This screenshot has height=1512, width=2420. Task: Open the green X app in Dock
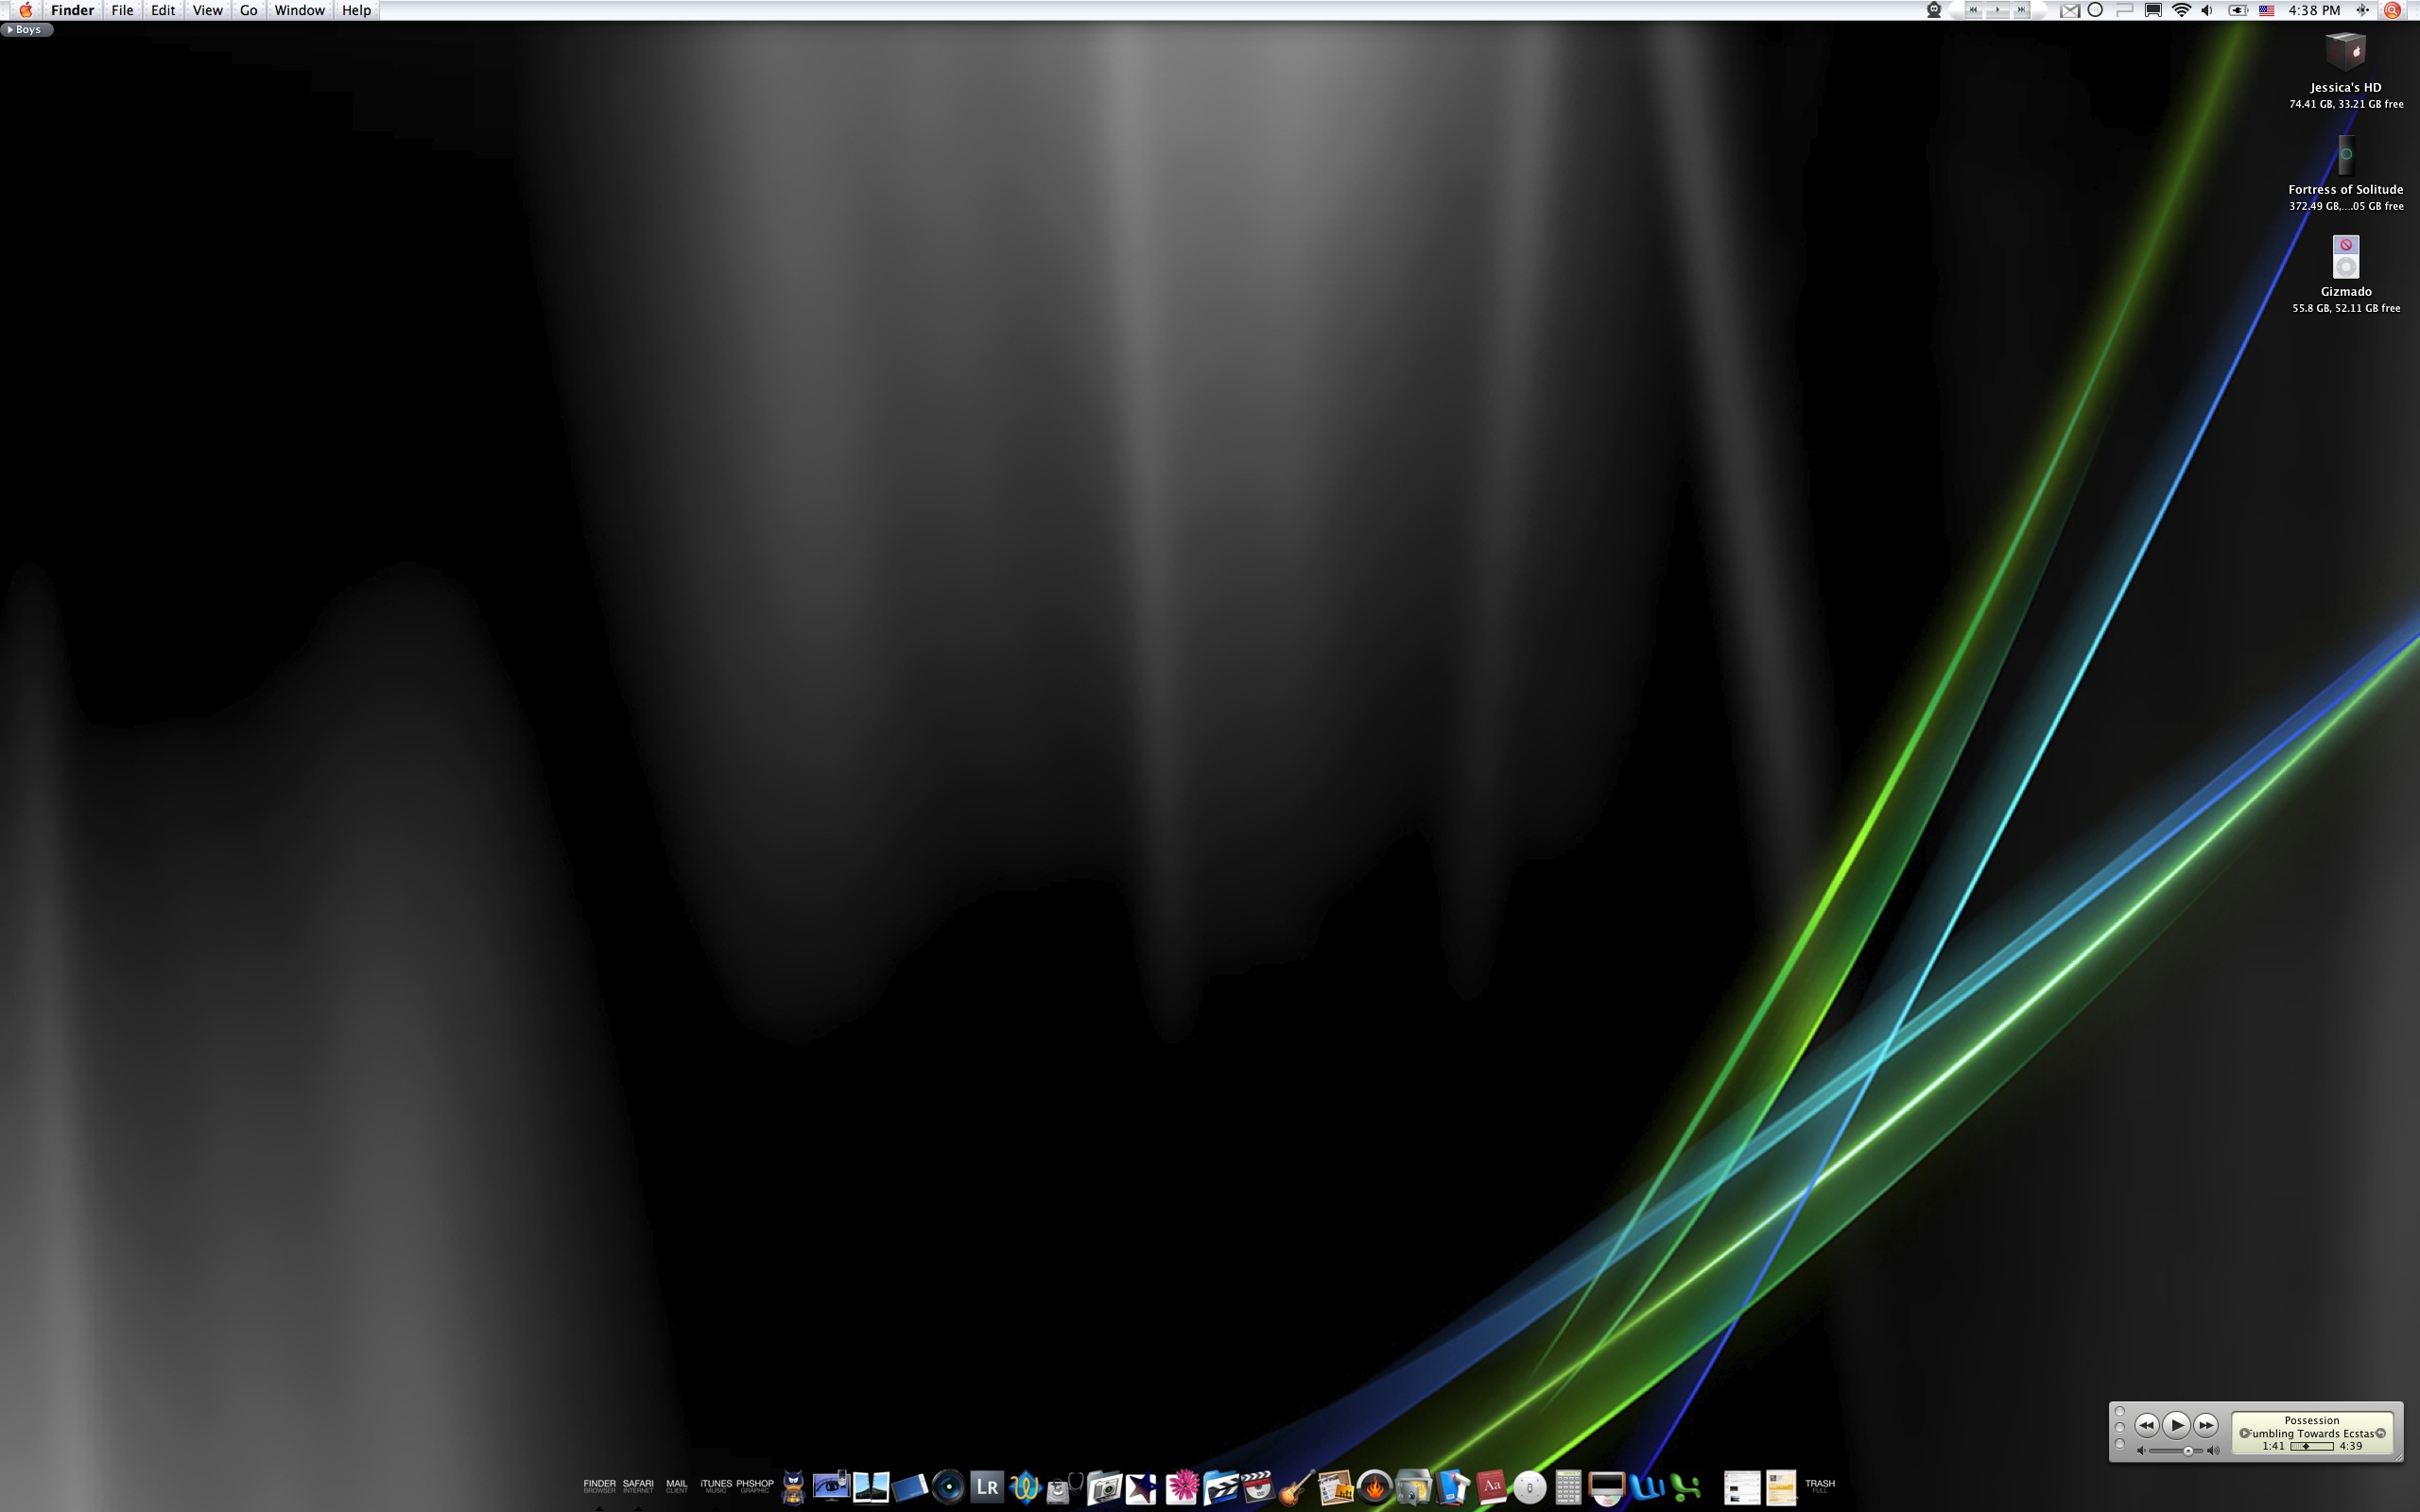click(x=1685, y=1487)
